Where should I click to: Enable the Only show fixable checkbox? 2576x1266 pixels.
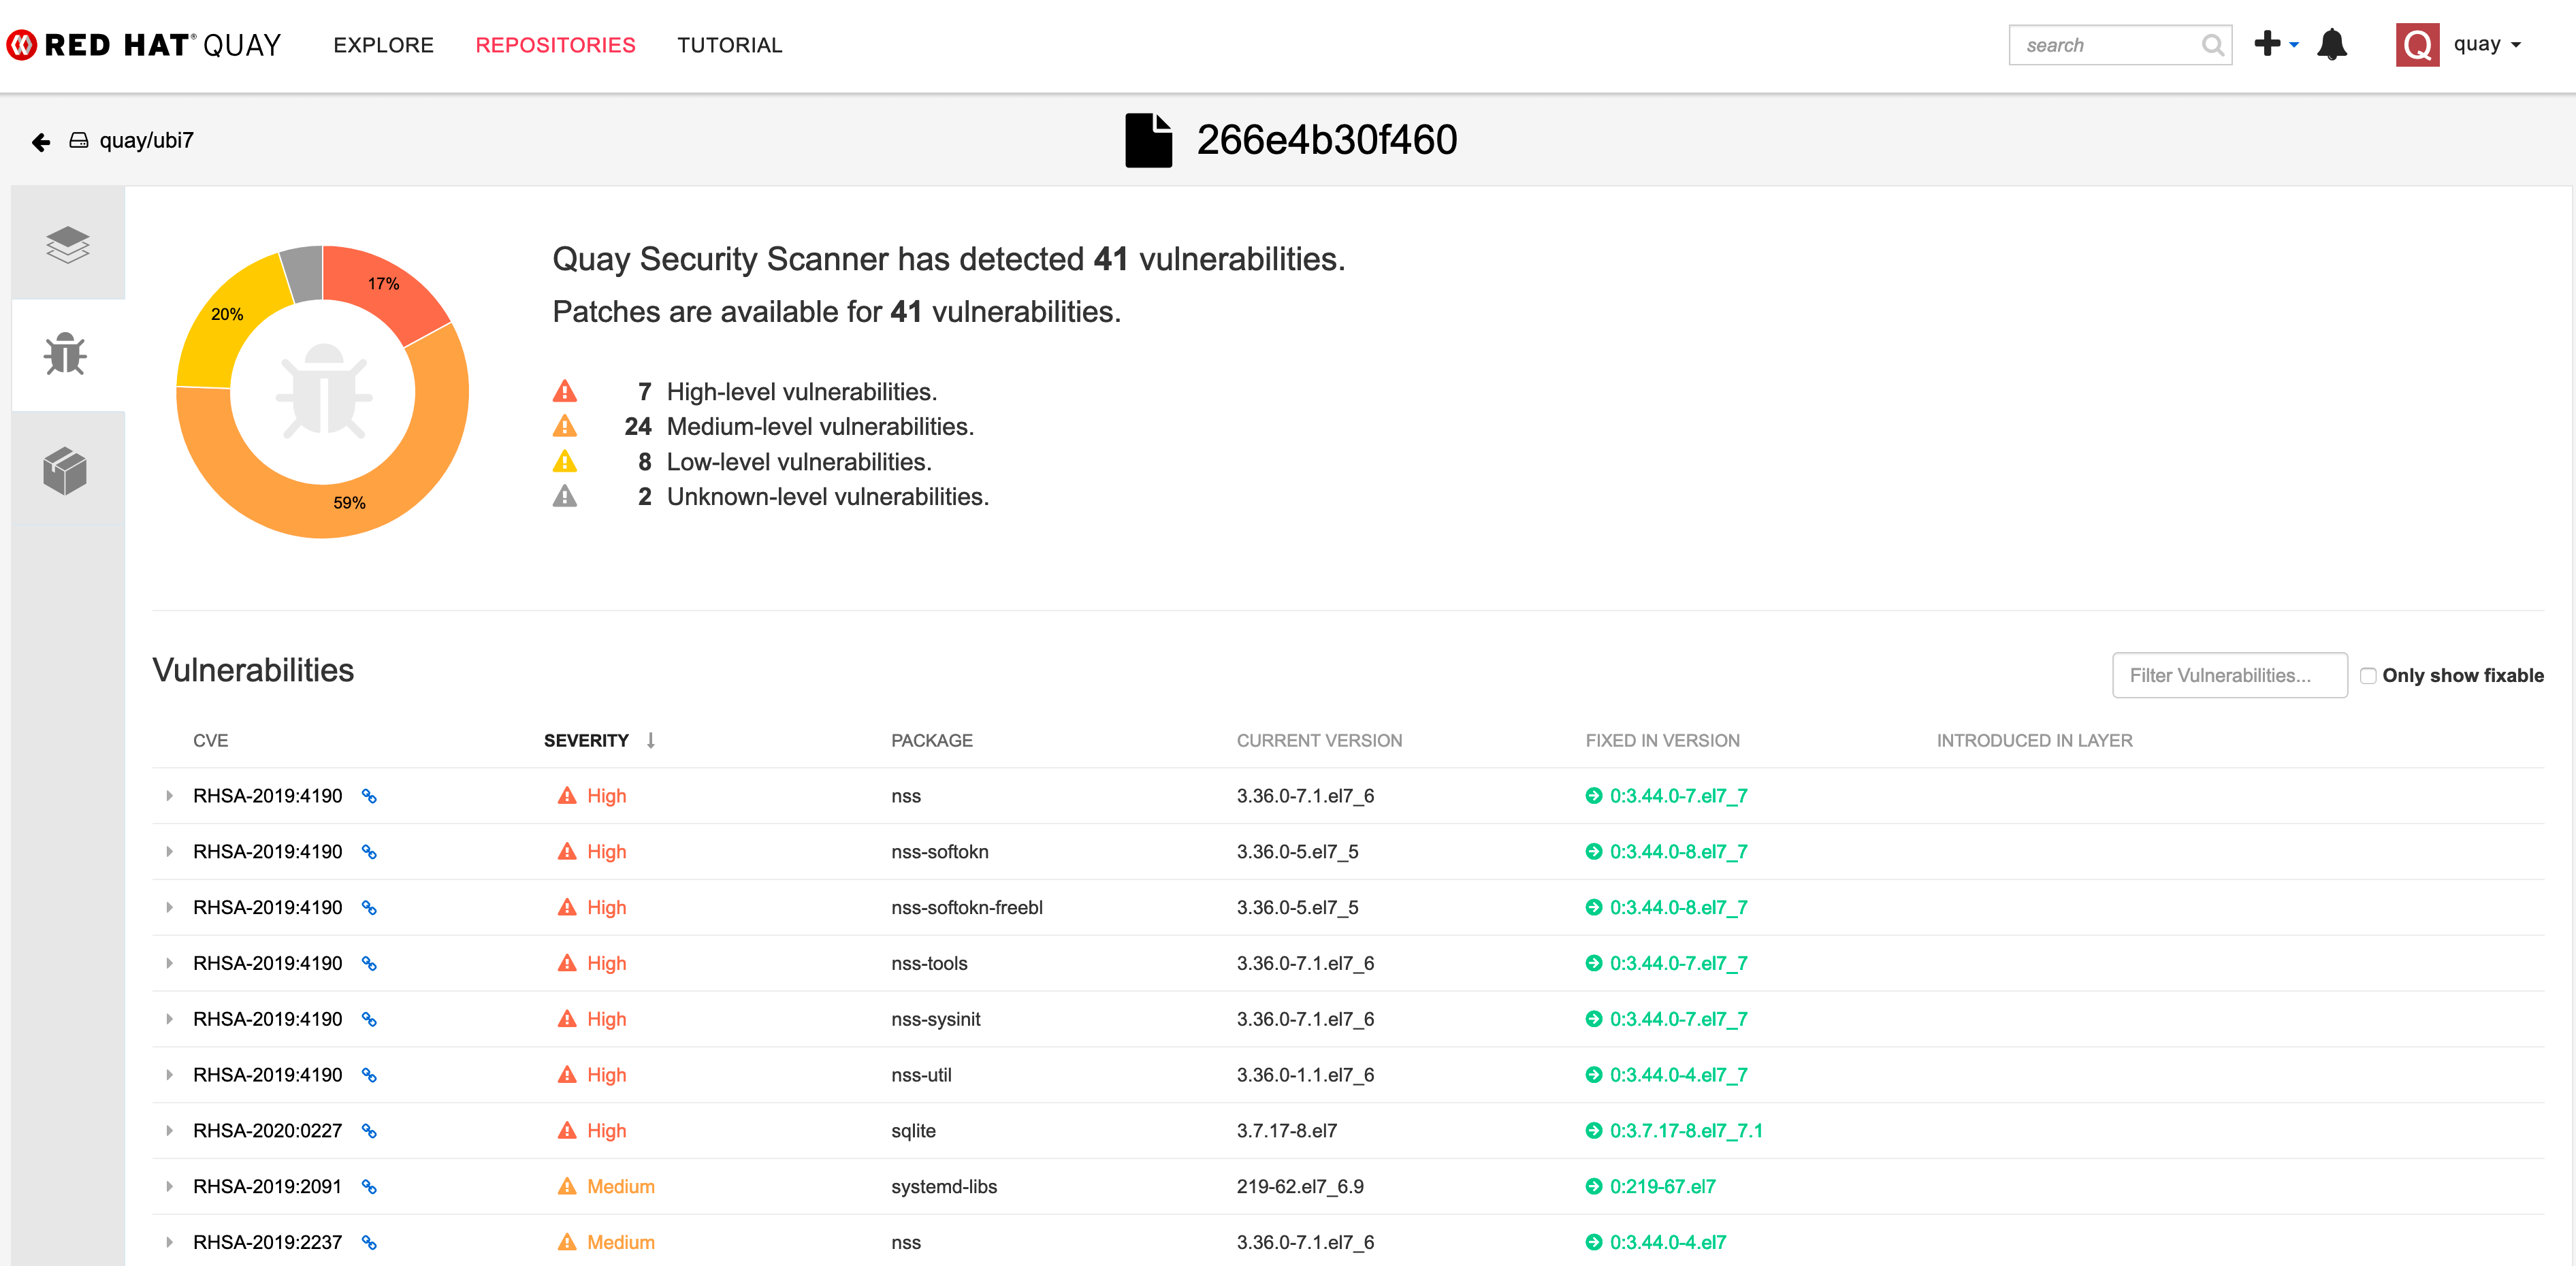pos(2368,676)
